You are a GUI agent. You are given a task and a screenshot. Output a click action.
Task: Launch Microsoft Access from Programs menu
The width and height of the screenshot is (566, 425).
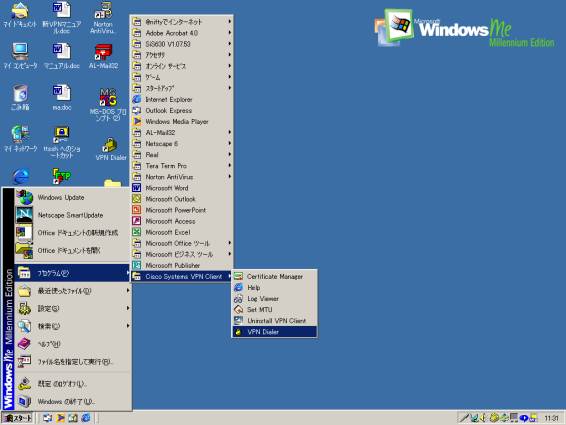[x=182, y=221]
